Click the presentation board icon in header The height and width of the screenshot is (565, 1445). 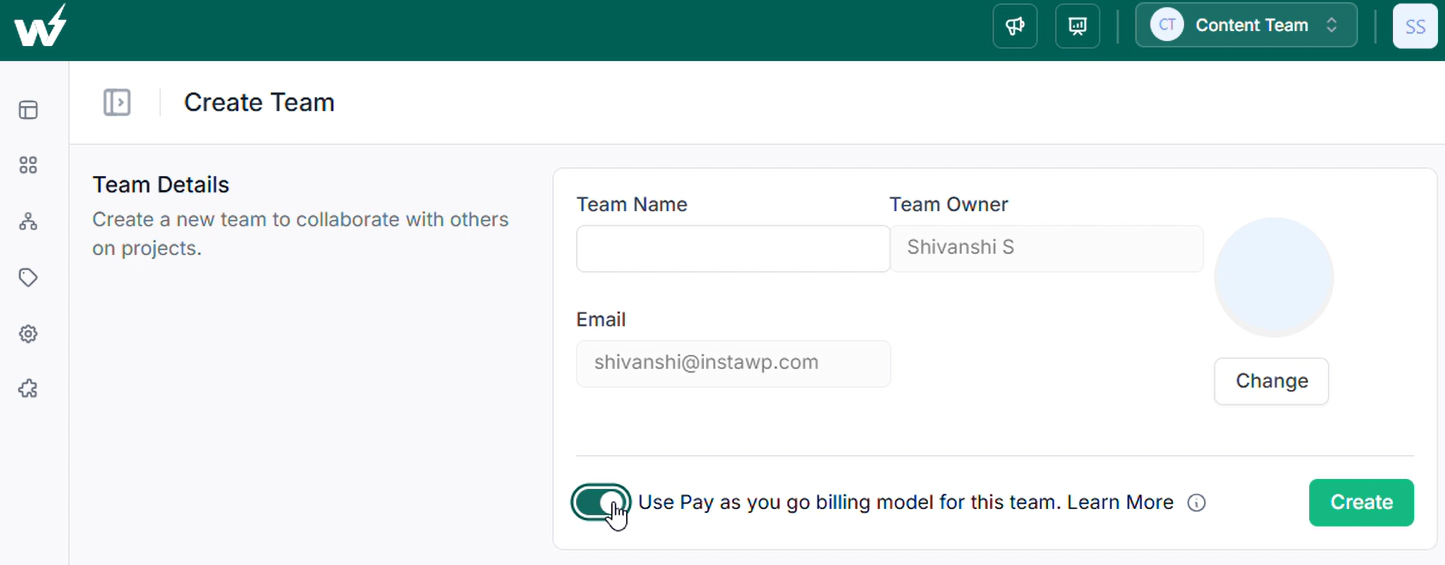coord(1077,26)
